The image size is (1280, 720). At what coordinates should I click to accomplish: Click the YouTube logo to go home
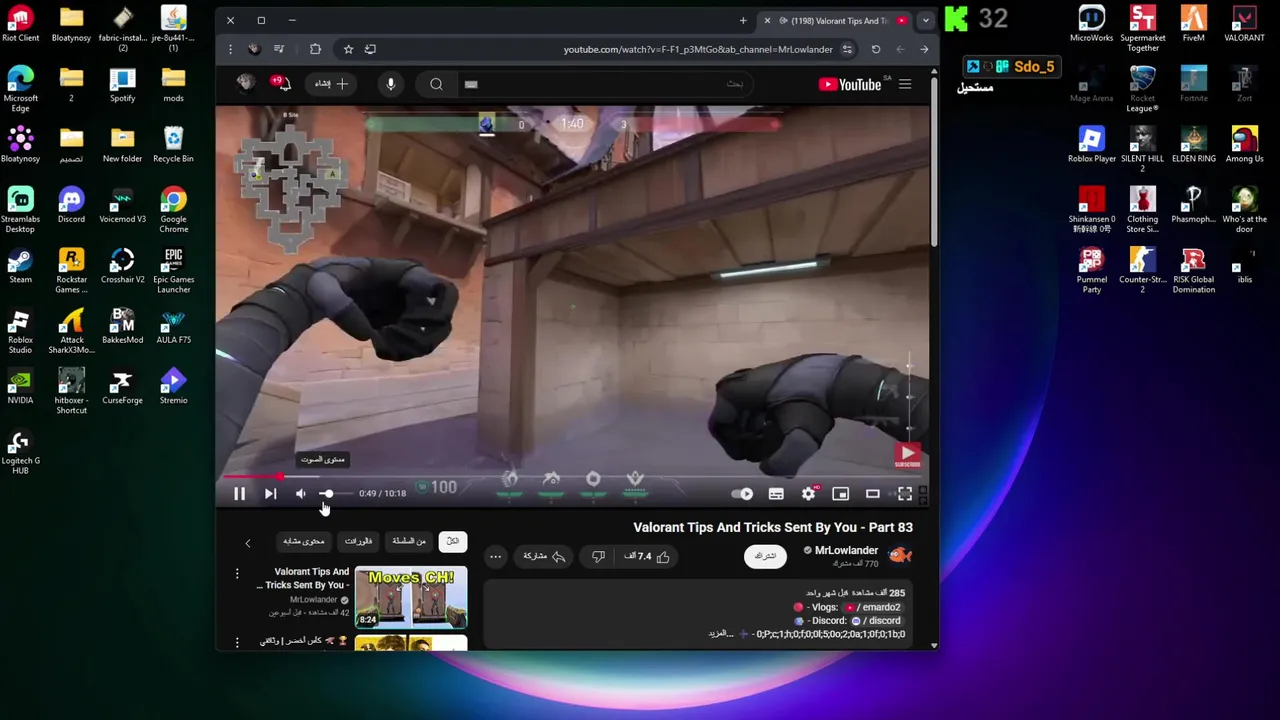pyautogui.click(x=850, y=85)
